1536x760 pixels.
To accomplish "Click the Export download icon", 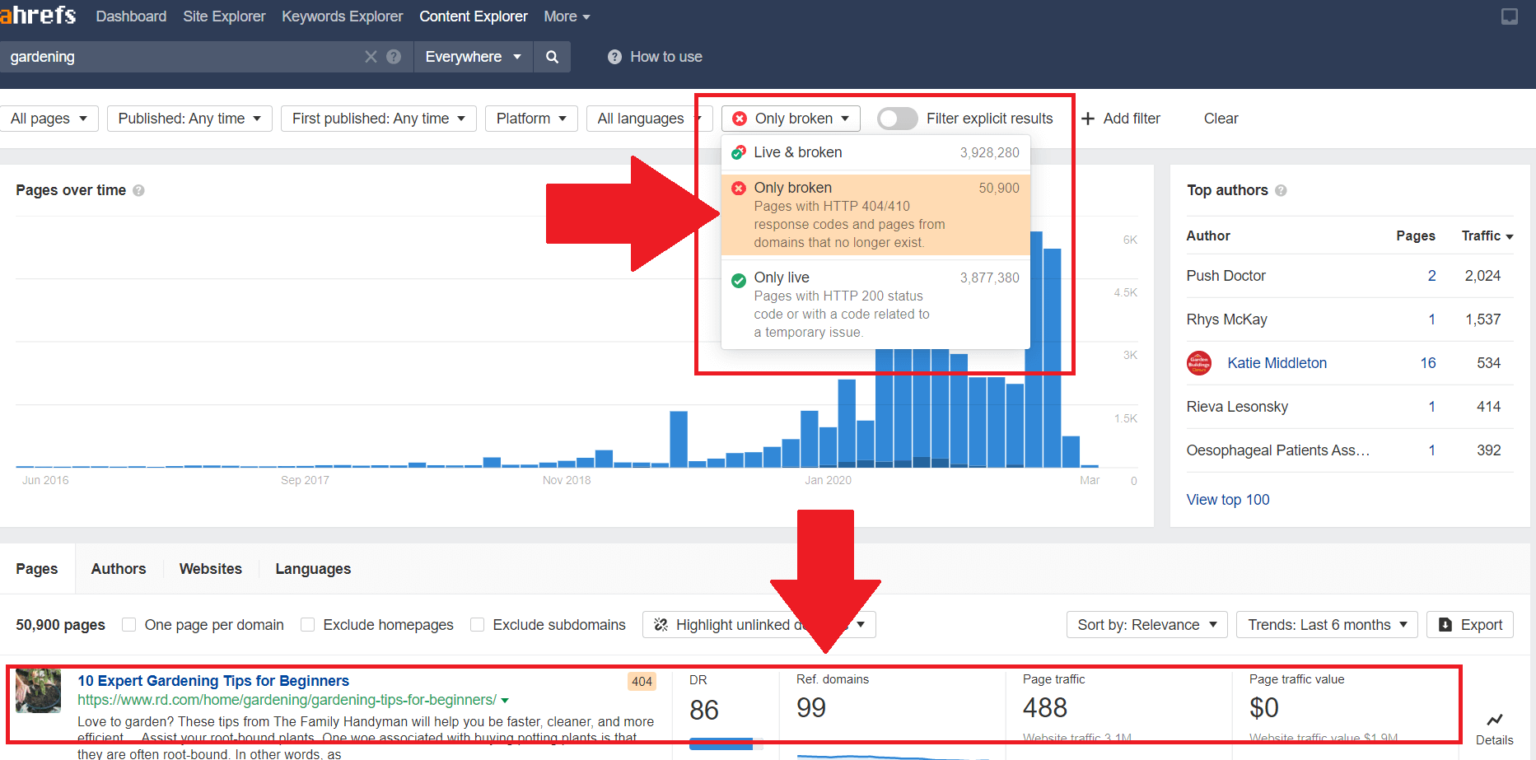I will click(1445, 625).
